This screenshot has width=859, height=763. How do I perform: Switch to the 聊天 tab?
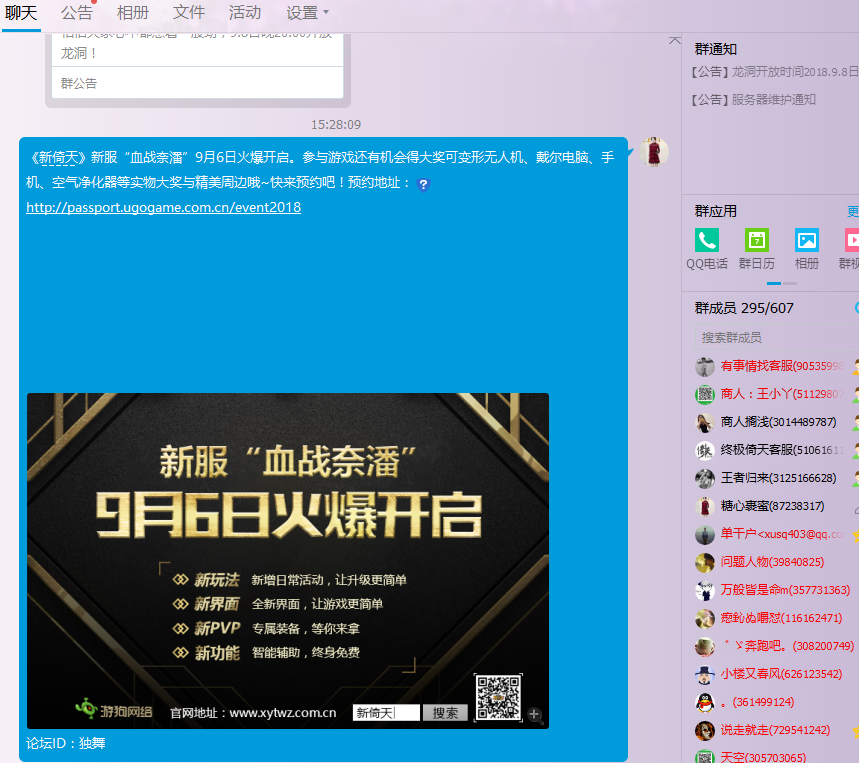[21, 13]
